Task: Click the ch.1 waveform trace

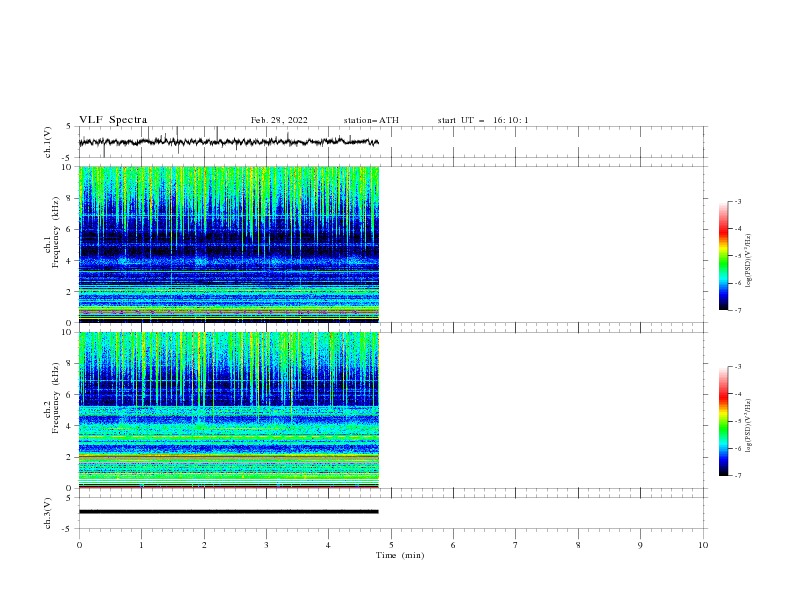Action: (x=228, y=142)
